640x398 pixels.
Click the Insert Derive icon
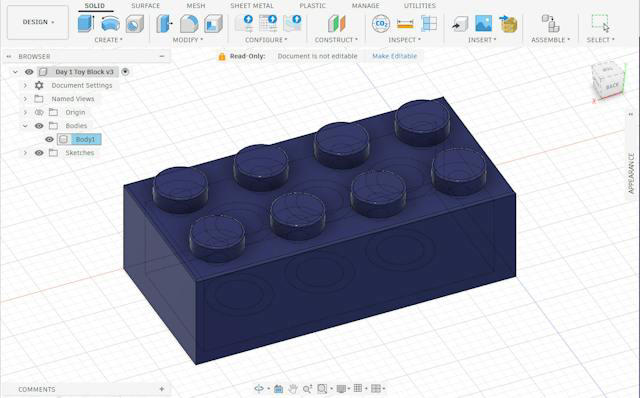[x=460, y=24]
